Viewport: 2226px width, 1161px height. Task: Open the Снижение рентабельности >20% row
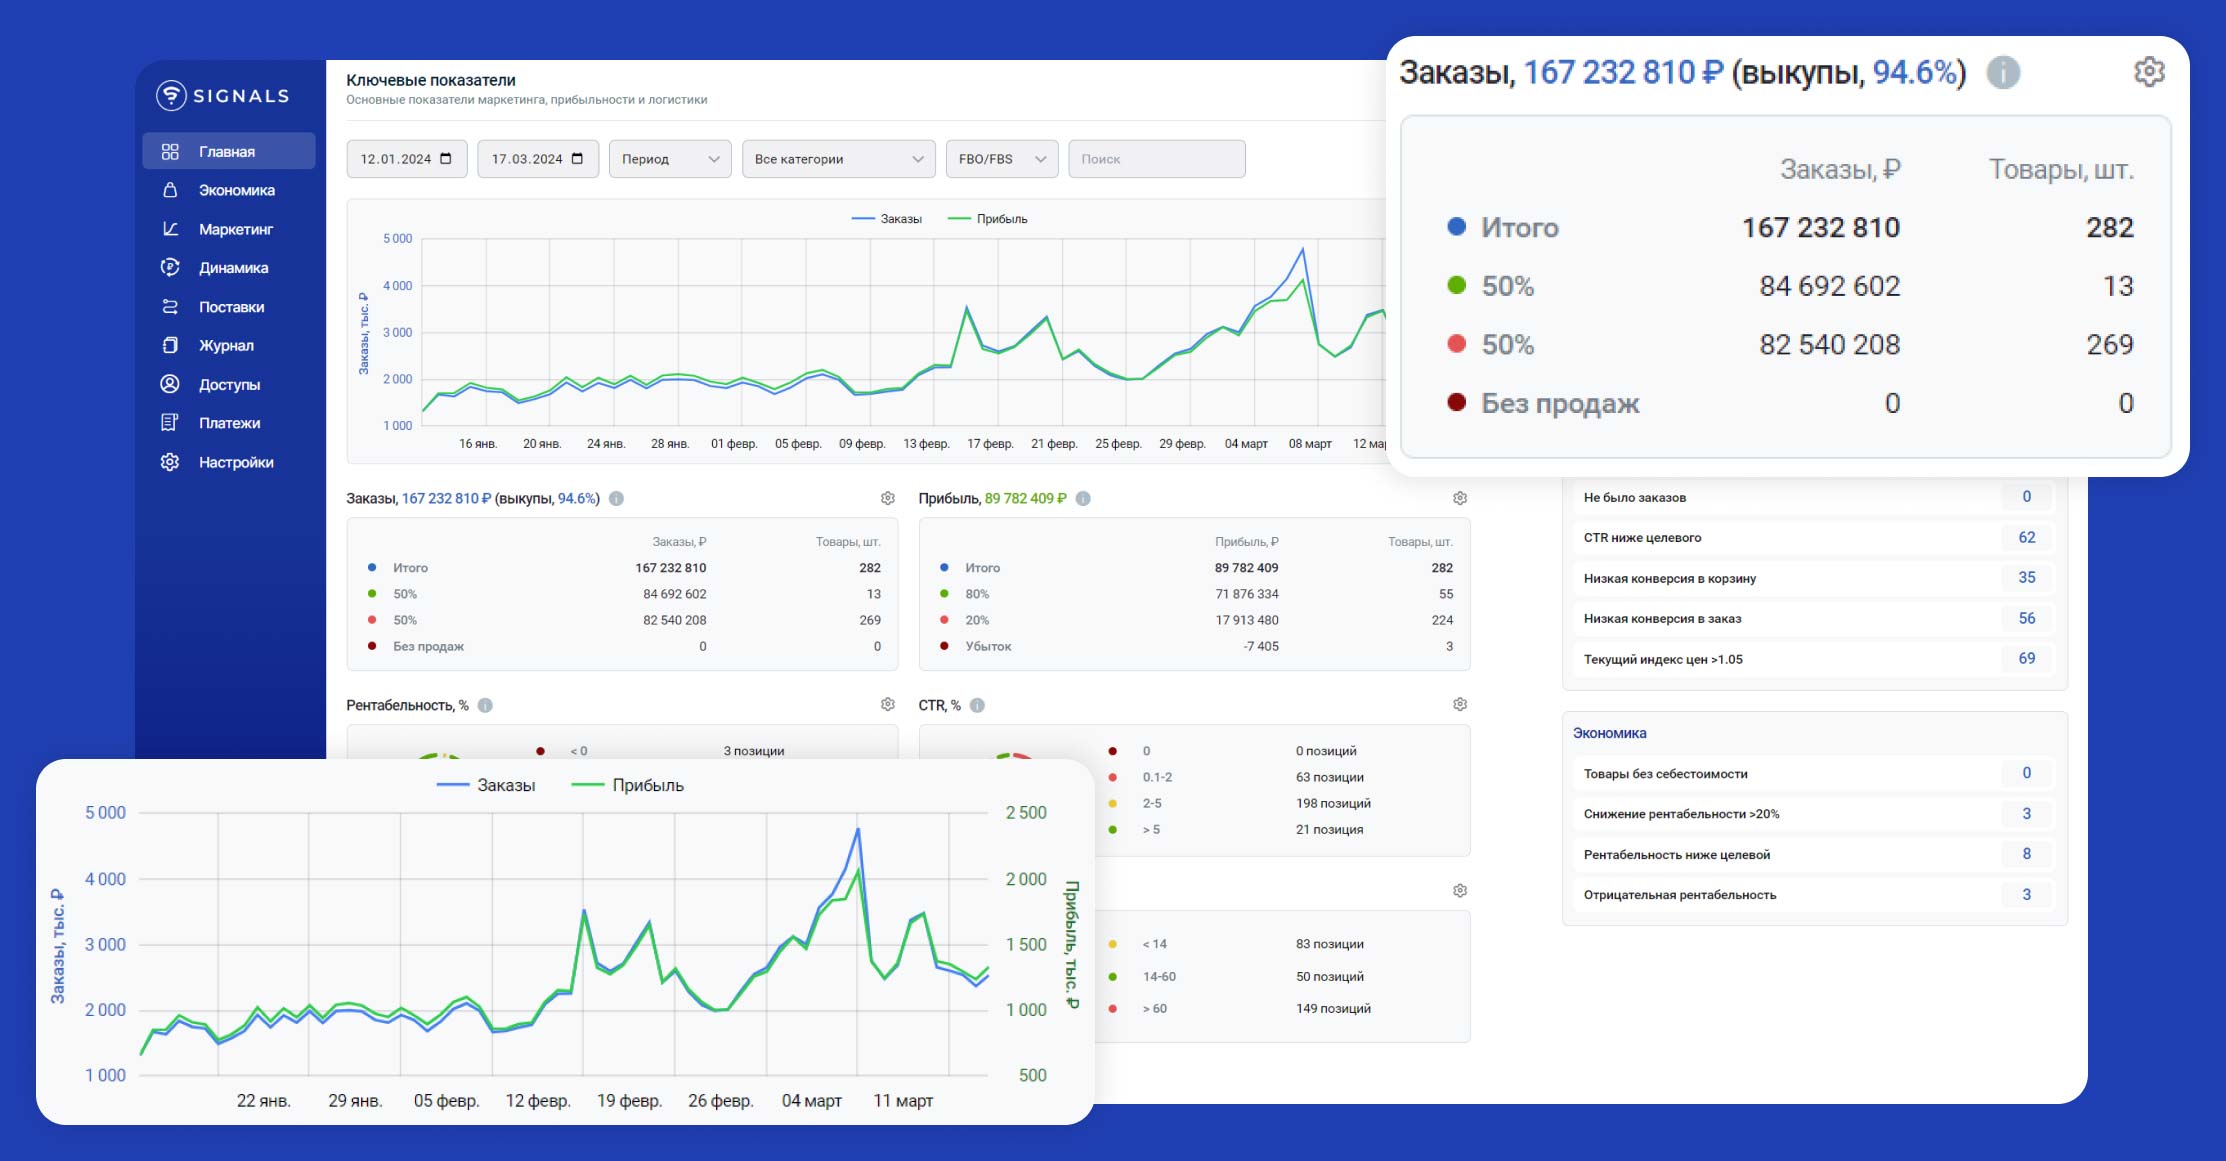coord(1814,814)
